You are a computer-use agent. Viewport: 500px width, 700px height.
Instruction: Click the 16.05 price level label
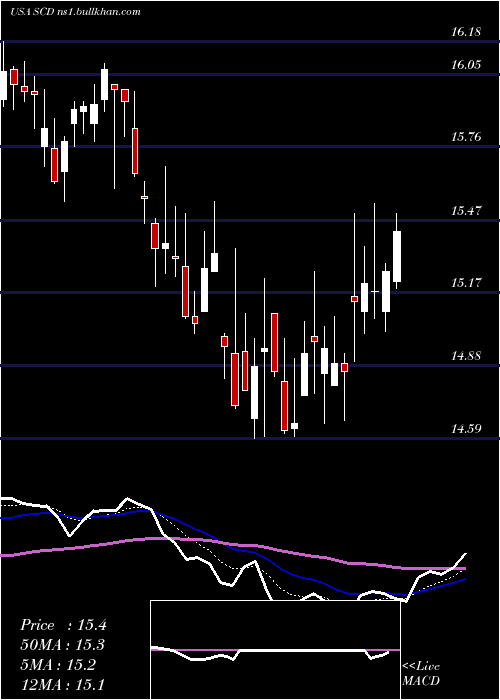pos(466,65)
